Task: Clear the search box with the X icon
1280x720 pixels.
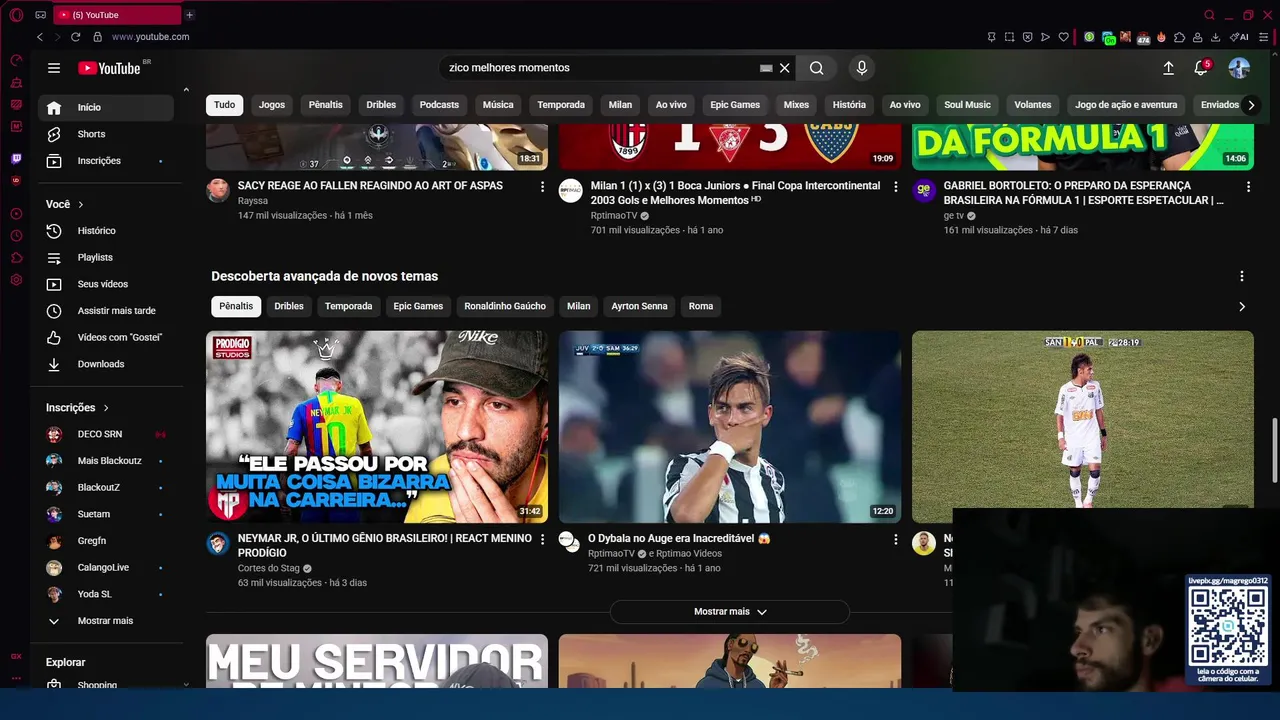Action: click(x=785, y=68)
